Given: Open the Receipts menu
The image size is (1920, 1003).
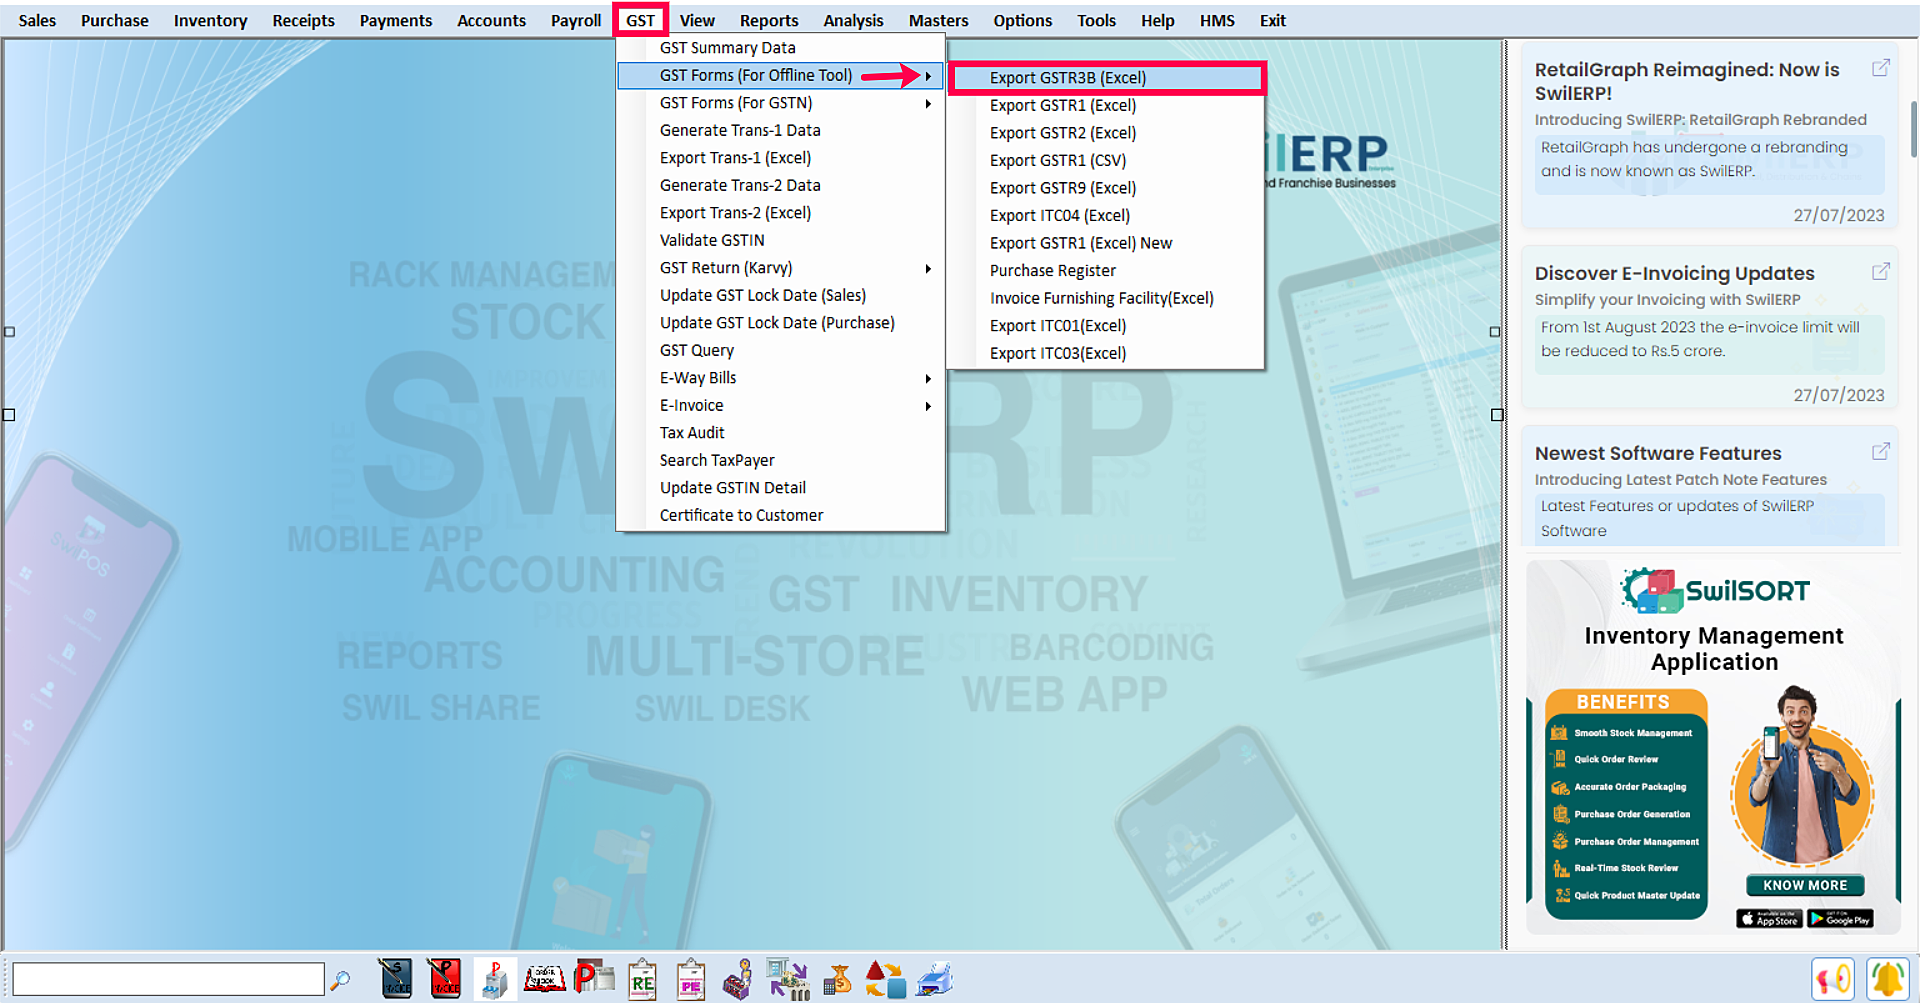Looking at the screenshot, I should tap(303, 20).
